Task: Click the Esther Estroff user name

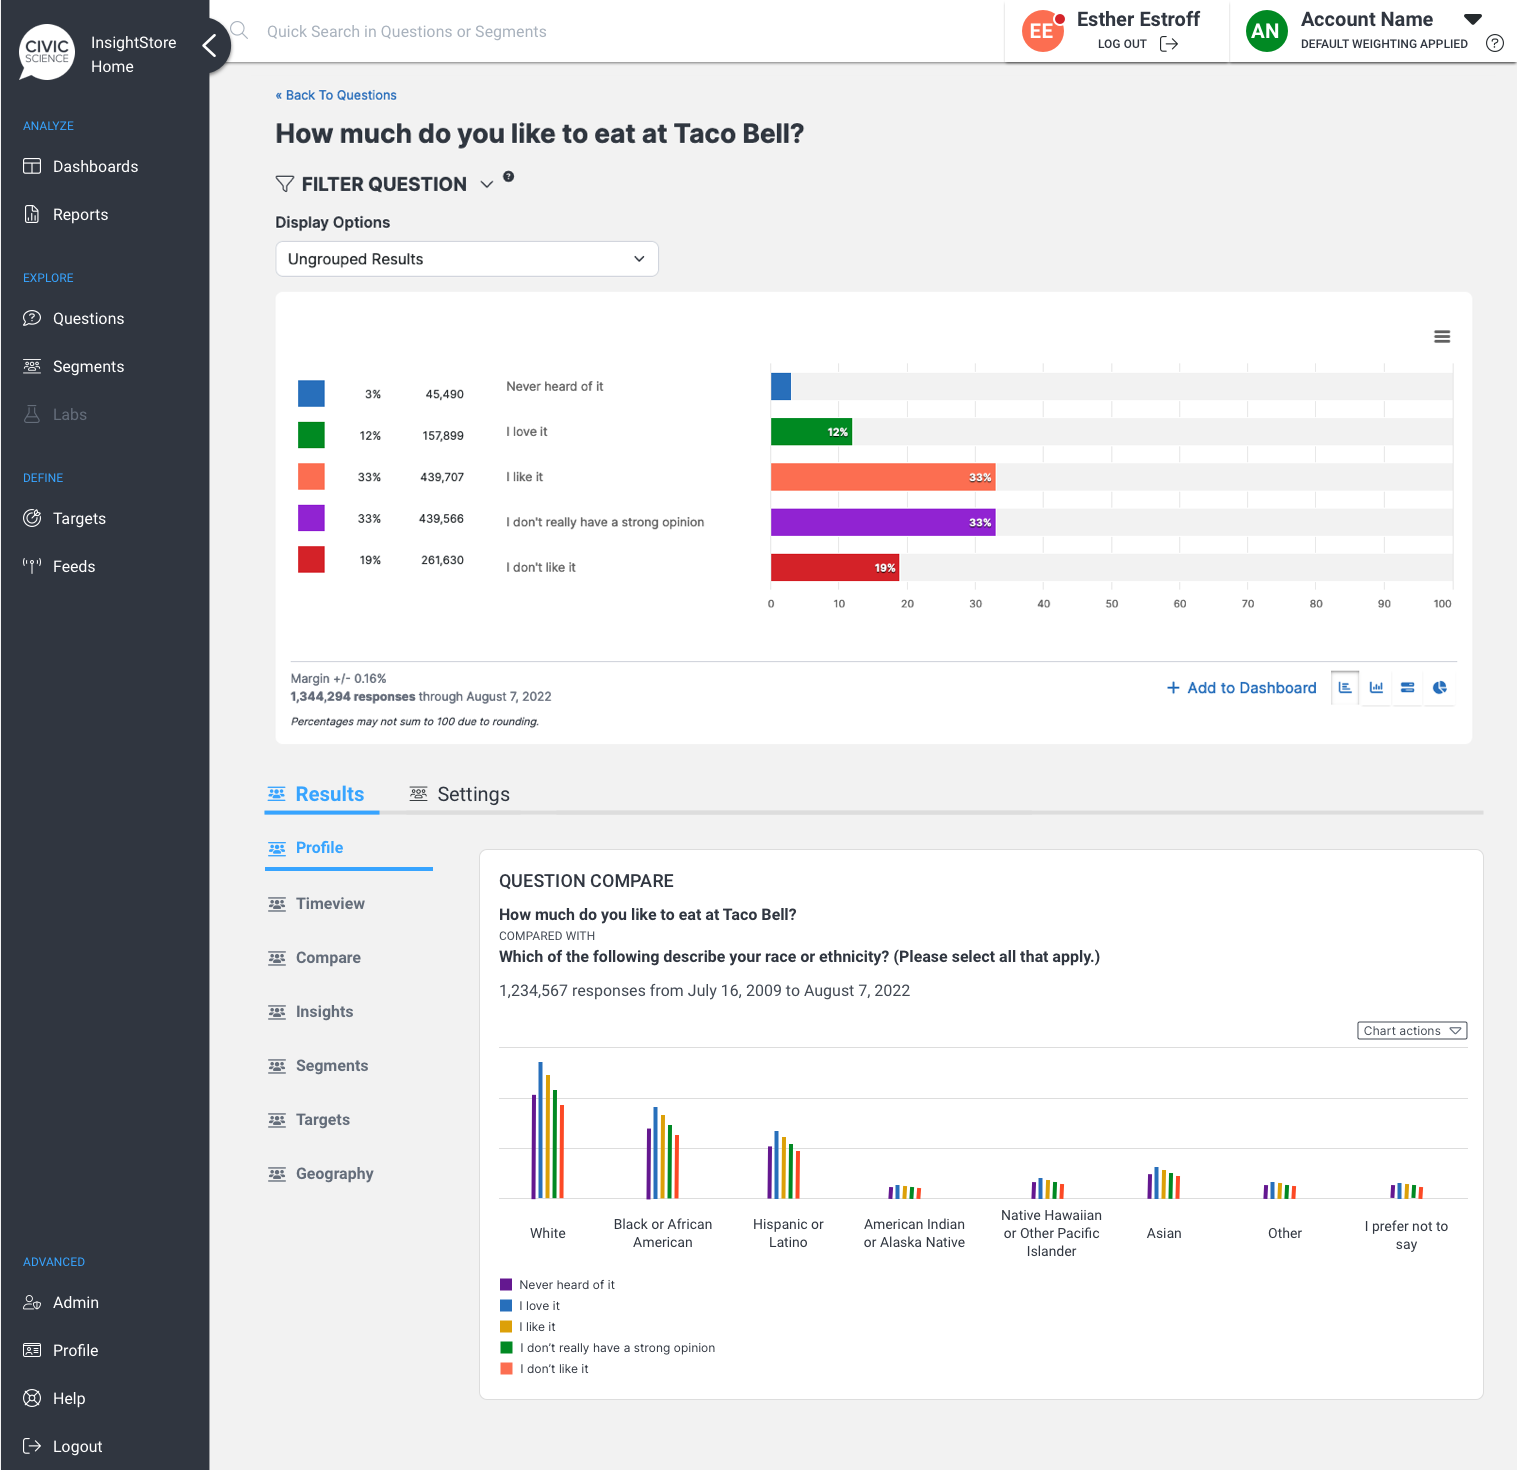Action: [x=1138, y=19]
